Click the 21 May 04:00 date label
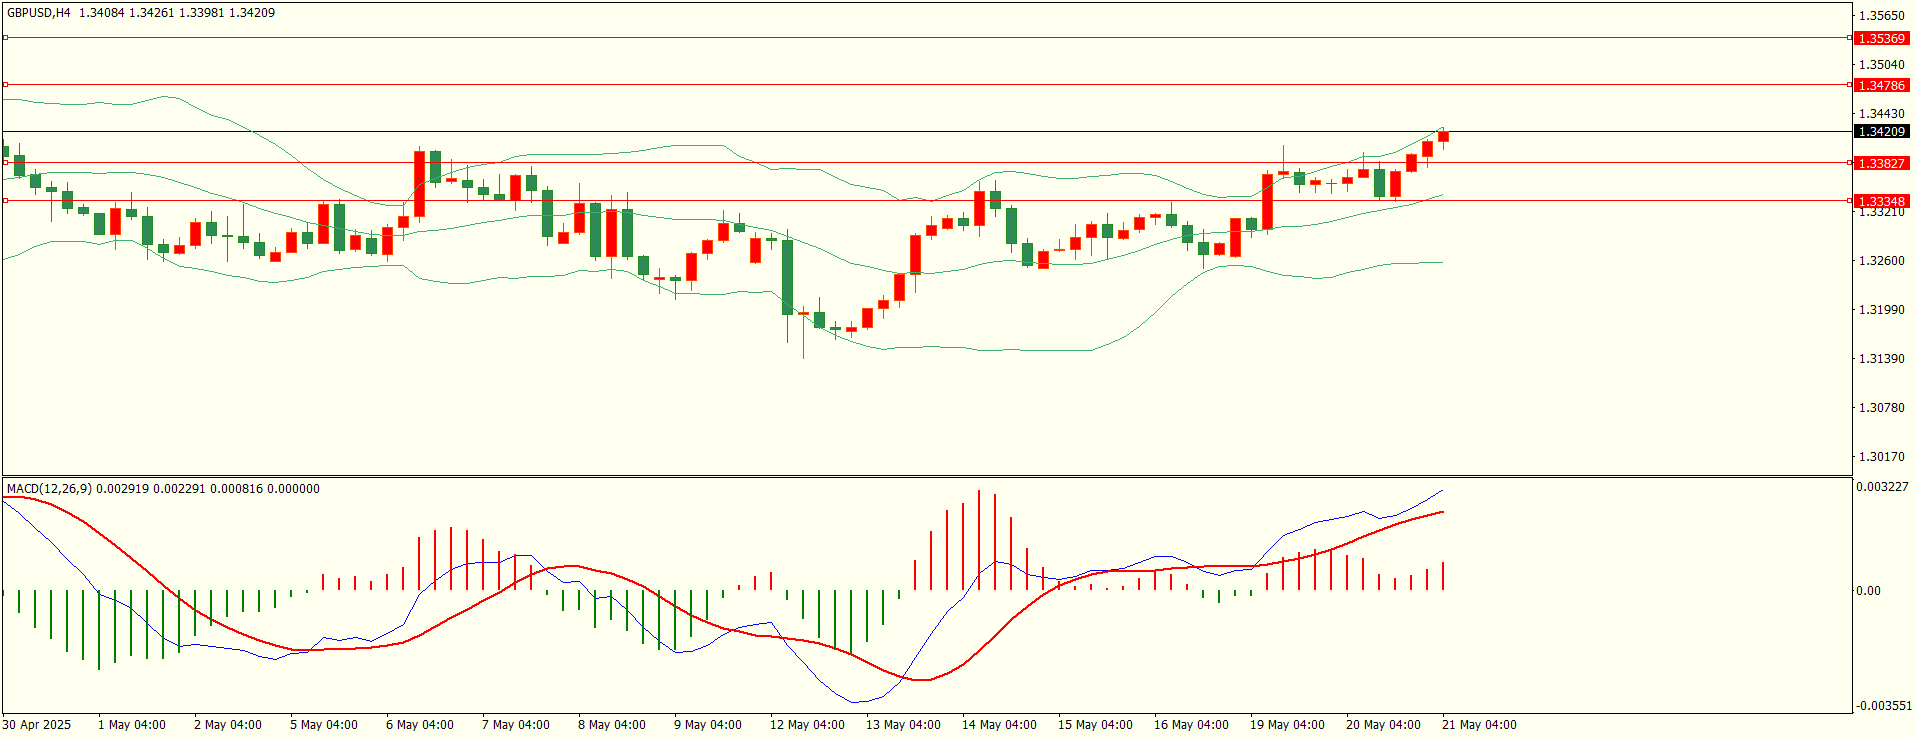1916x737 pixels. coord(1479,725)
